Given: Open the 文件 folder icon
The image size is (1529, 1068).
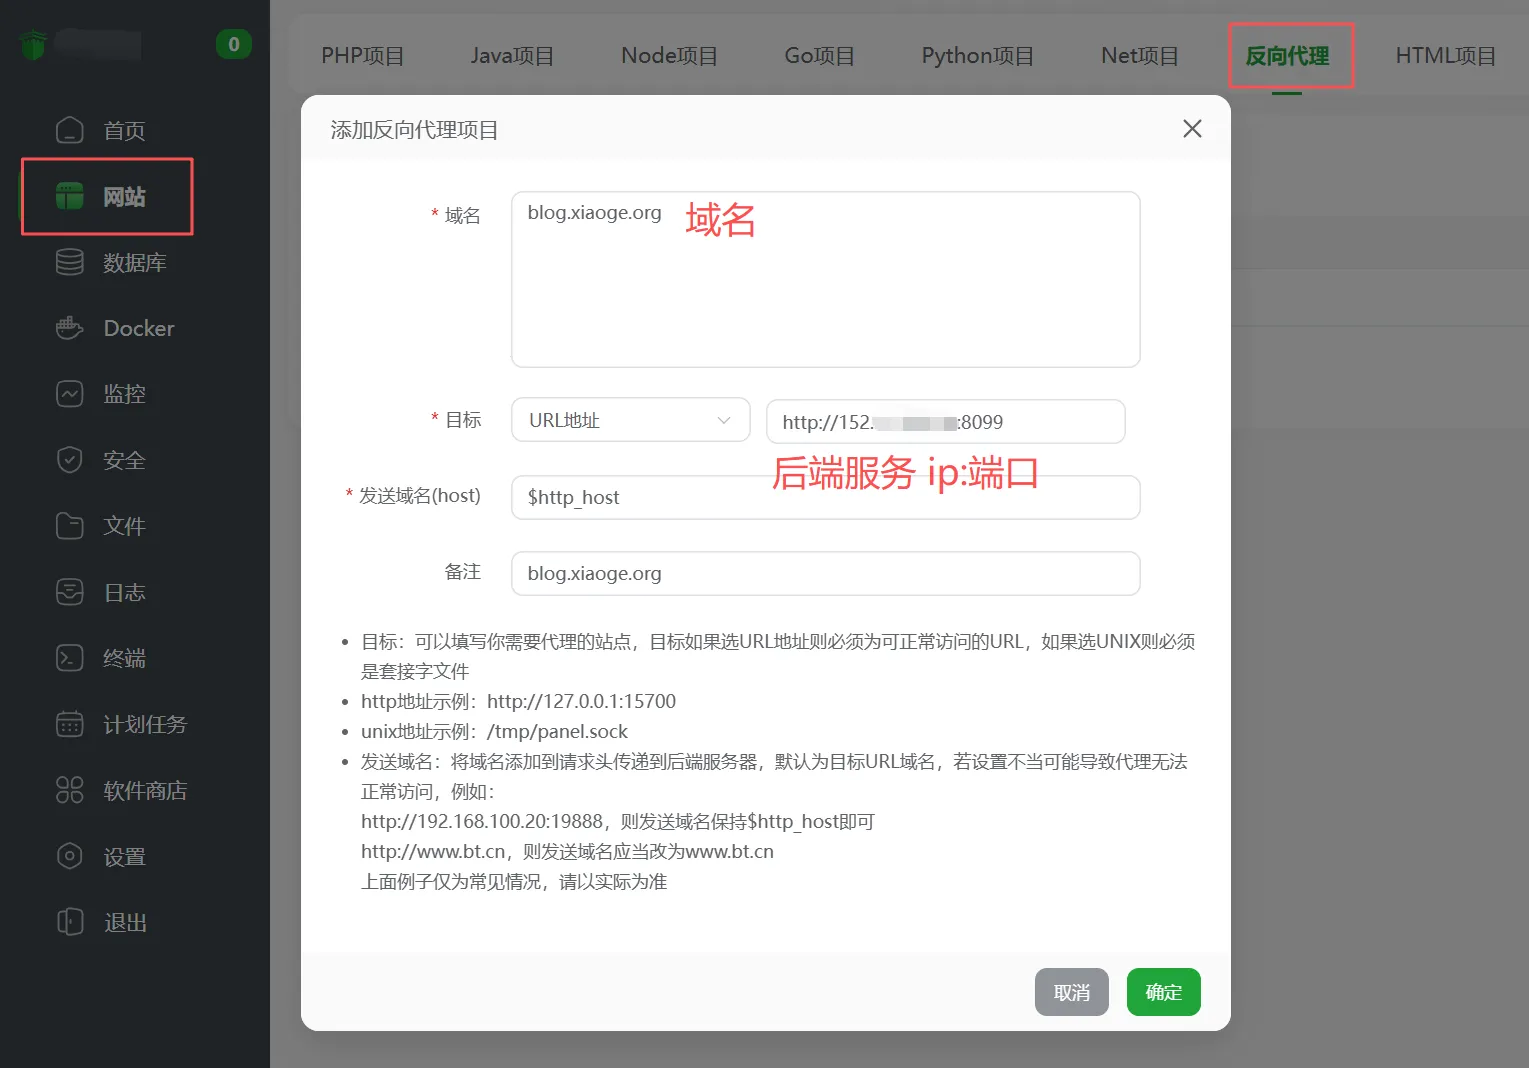Looking at the screenshot, I should point(70,526).
